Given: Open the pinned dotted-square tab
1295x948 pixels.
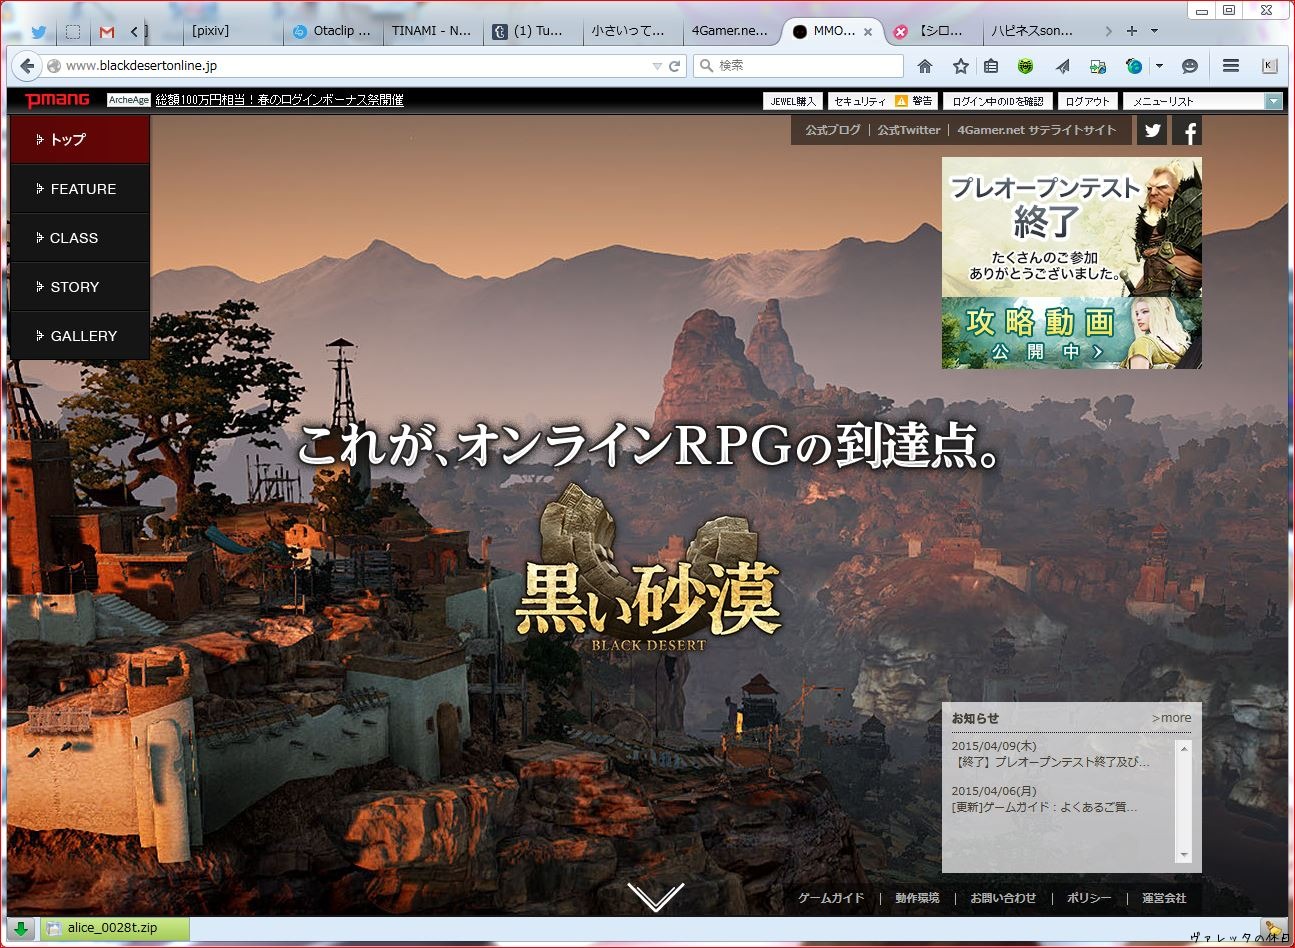Looking at the screenshot, I should [x=73, y=31].
